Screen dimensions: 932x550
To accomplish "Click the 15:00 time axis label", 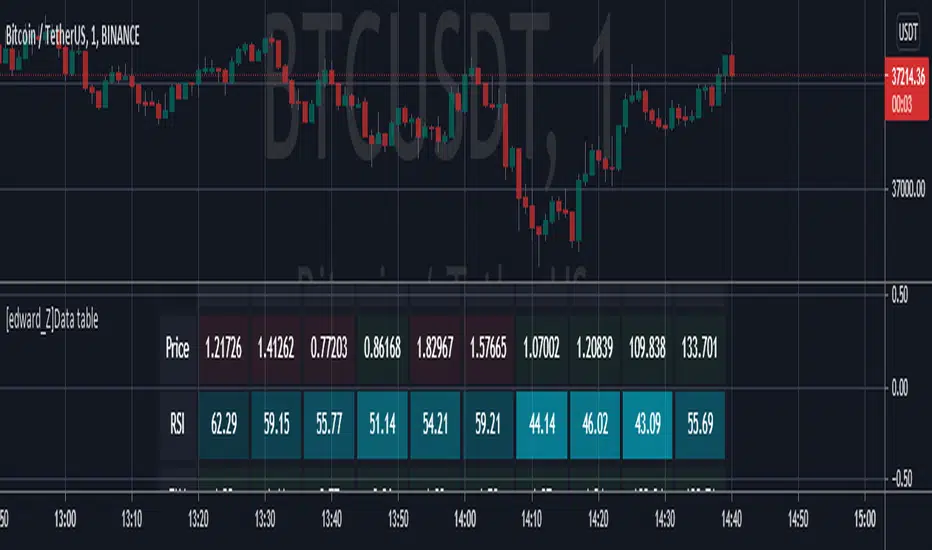I will click(864, 520).
